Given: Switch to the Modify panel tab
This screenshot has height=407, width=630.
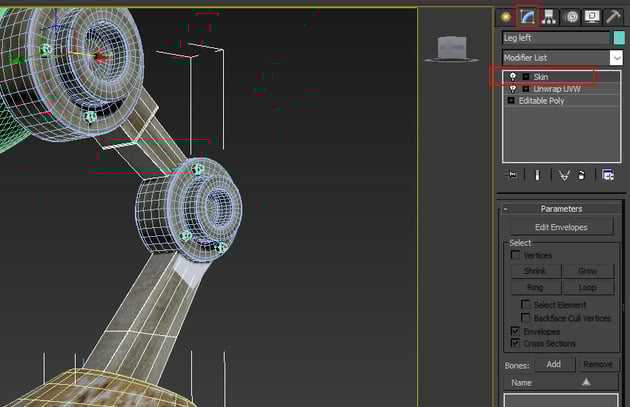Looking at the screenshot, I should [527, 16].
